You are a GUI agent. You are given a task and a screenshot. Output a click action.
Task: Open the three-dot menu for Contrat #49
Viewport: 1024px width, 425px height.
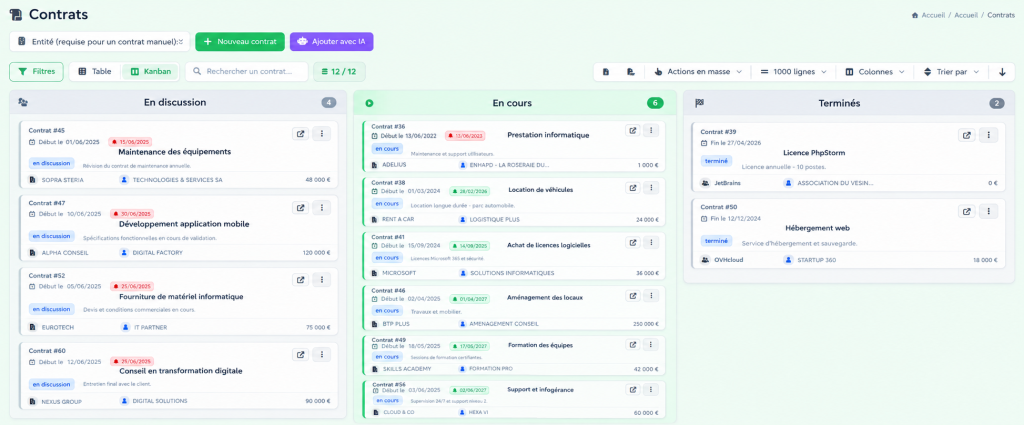(650, 345)
